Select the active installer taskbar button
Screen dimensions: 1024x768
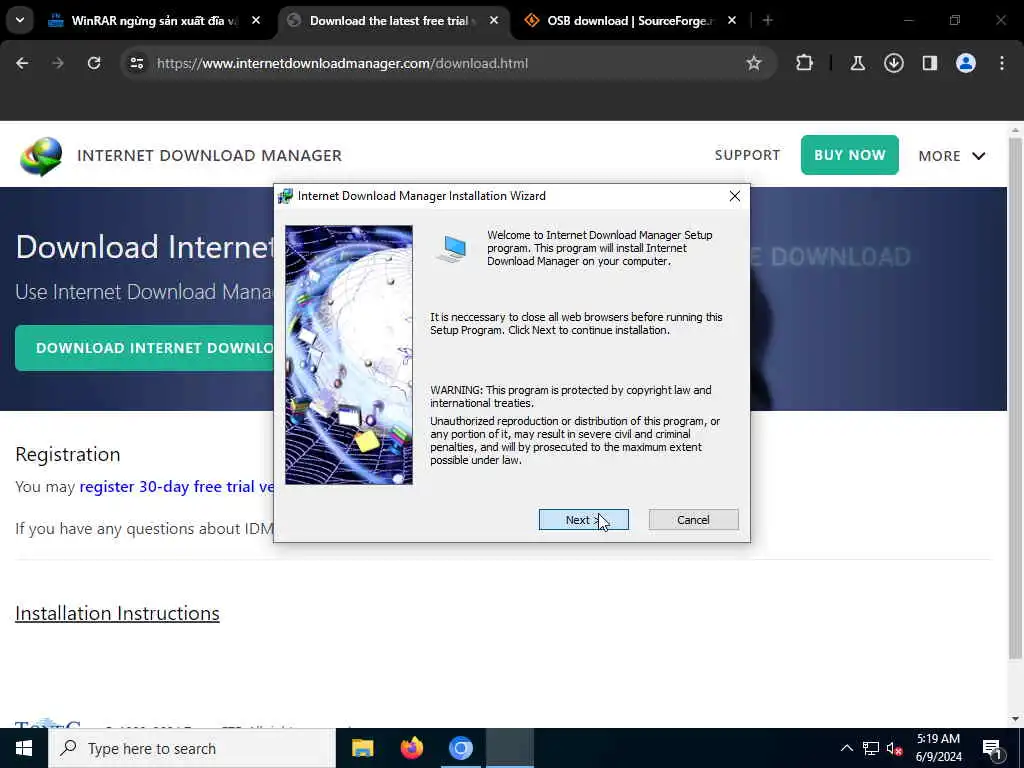(510, 748)
